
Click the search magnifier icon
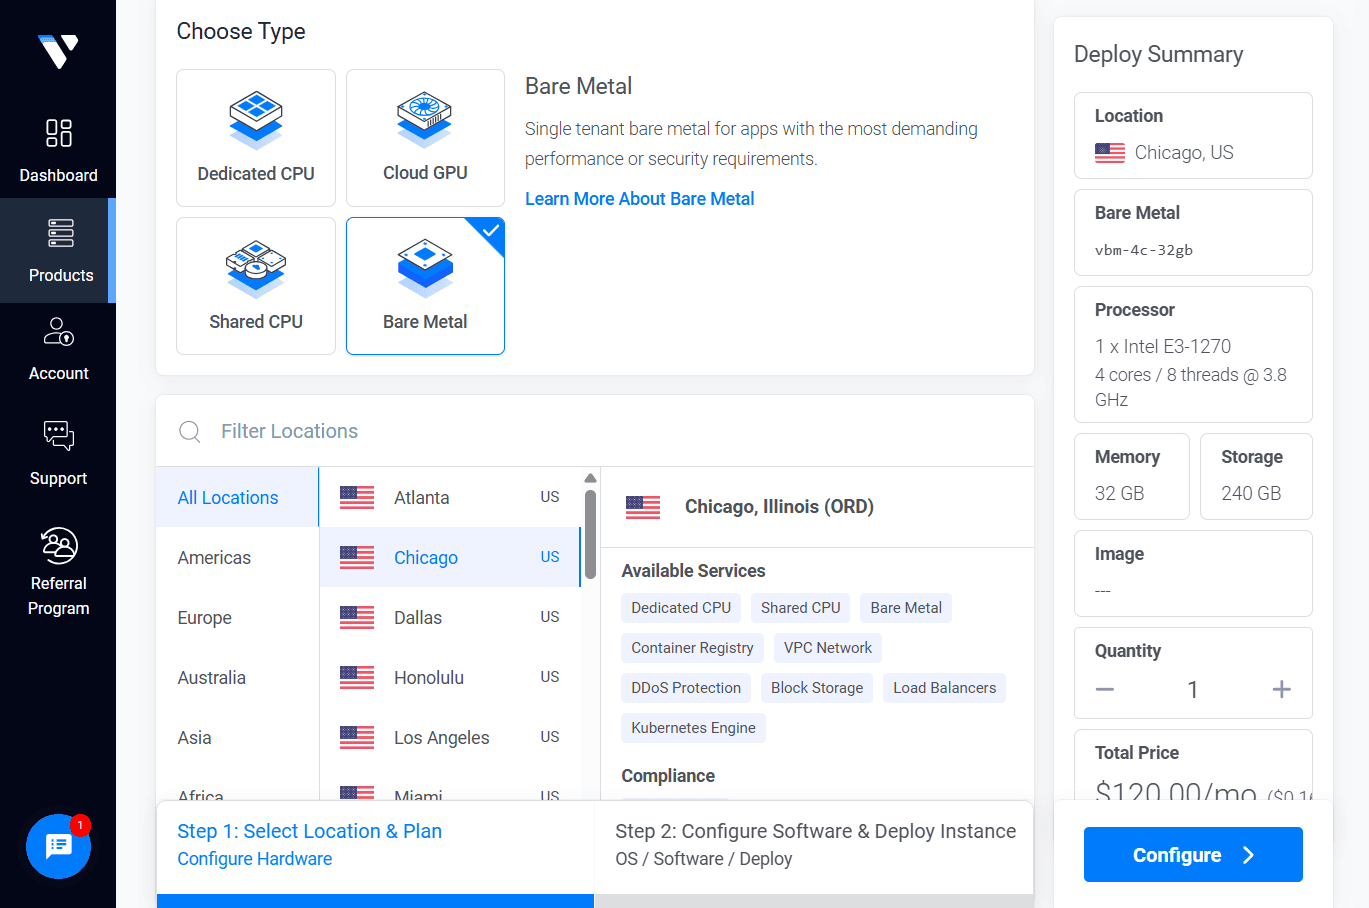pyautogui.click(x=189, y=431)
